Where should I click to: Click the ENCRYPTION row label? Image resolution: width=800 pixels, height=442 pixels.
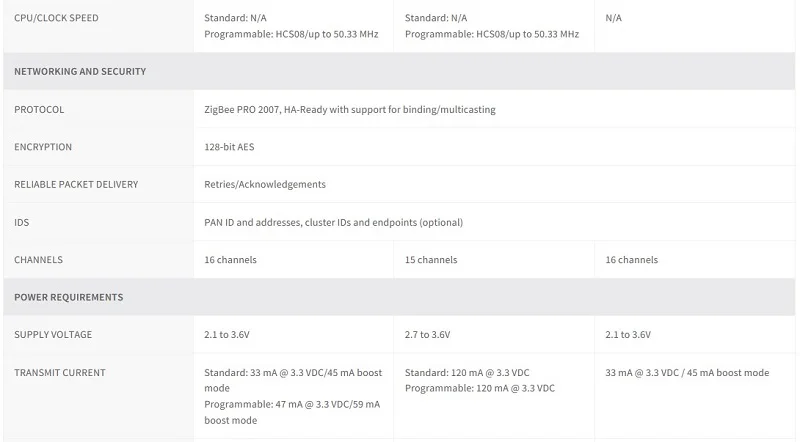(43, 147)
